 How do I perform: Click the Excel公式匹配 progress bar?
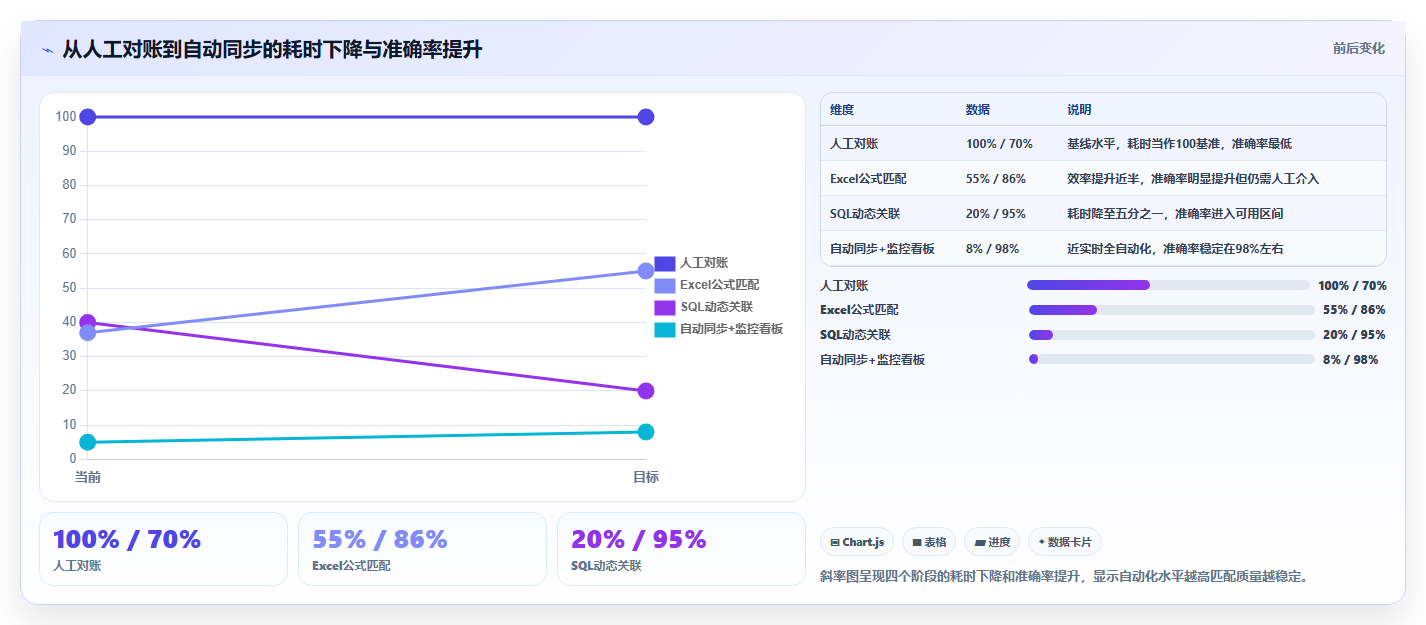click(x=1171, y=310)
